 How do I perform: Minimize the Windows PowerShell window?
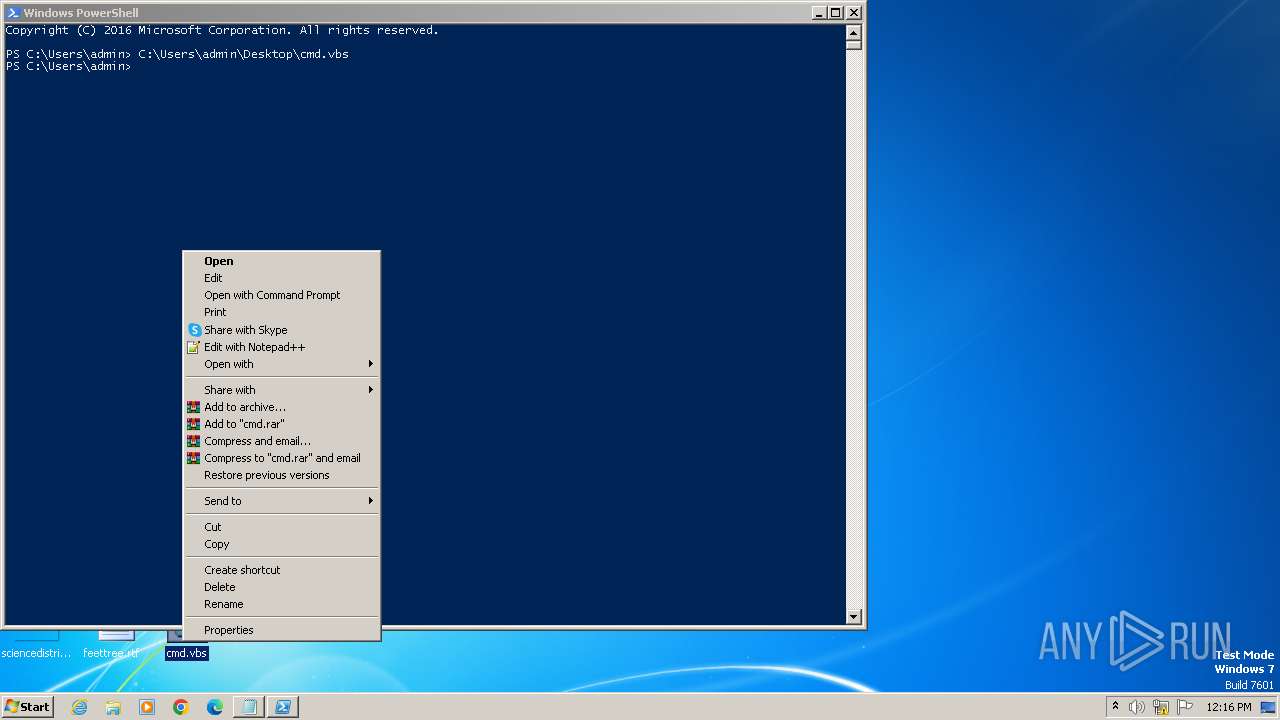819,13
